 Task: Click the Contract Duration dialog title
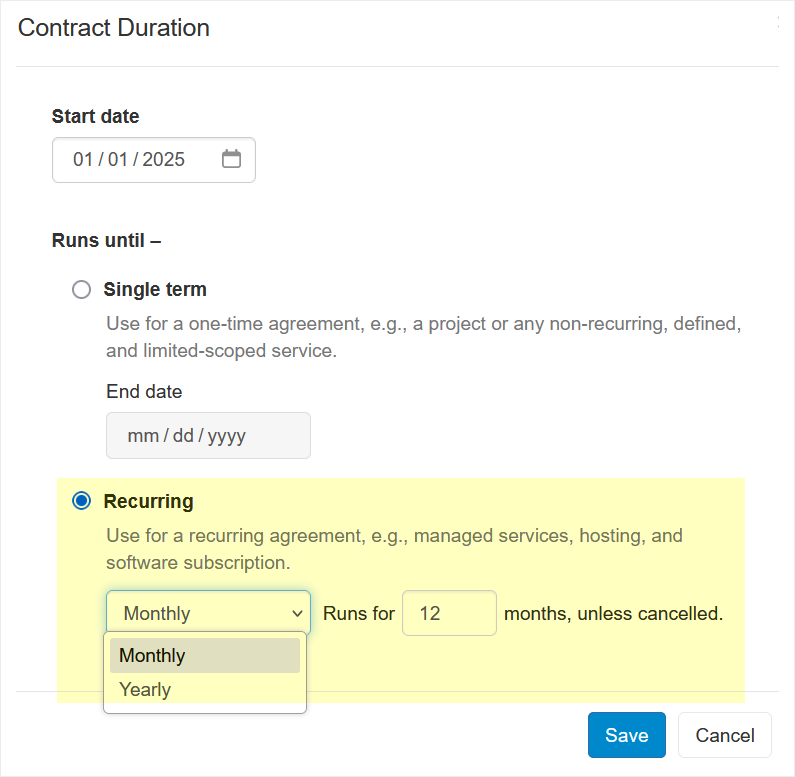coord(114,28)
